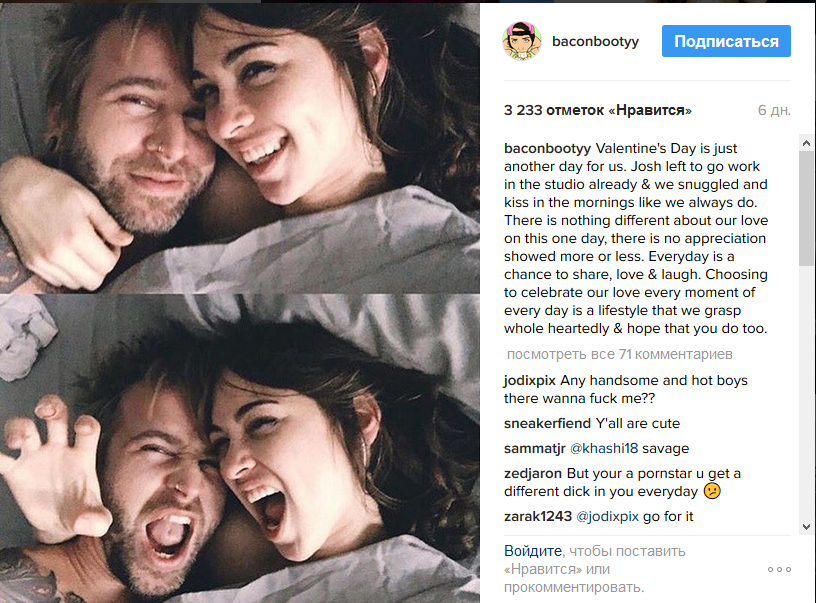
Task: Open sammatjr commenter profile
Action: coord(534,448)
